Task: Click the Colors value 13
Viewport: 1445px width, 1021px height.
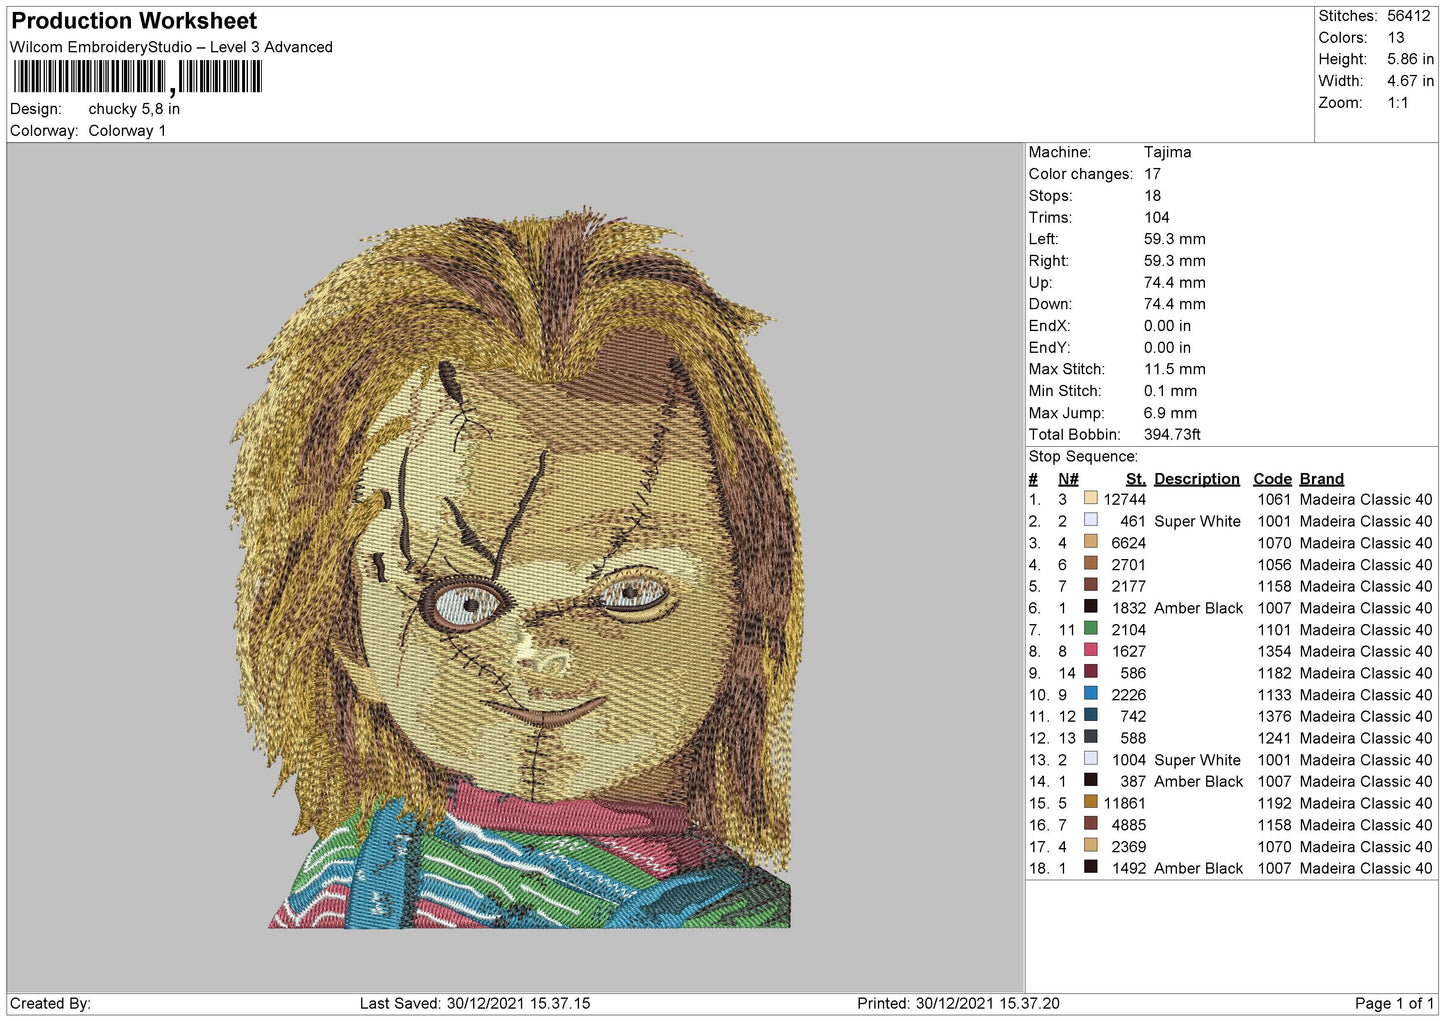Action: 1396,38
